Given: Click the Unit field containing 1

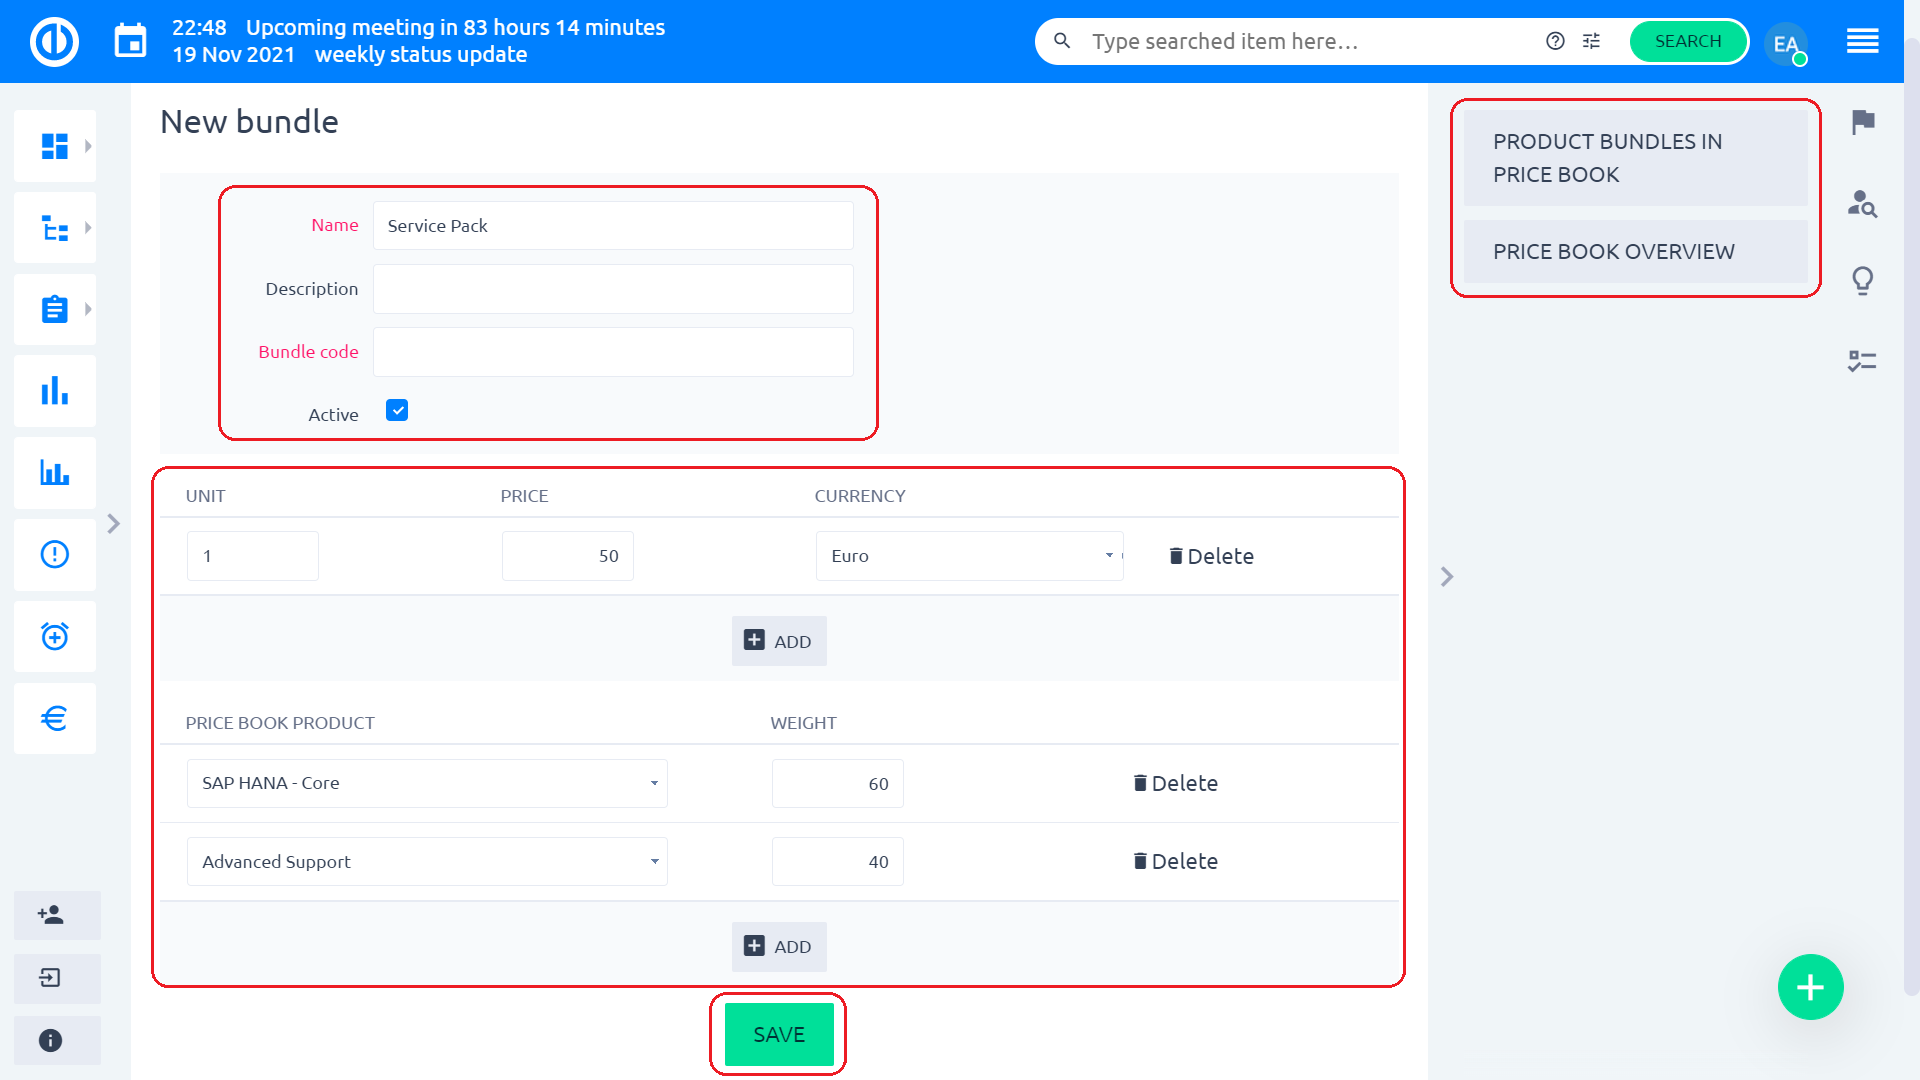Looking at the screenshot, I should pyautogui.click(x=252, y=556).
